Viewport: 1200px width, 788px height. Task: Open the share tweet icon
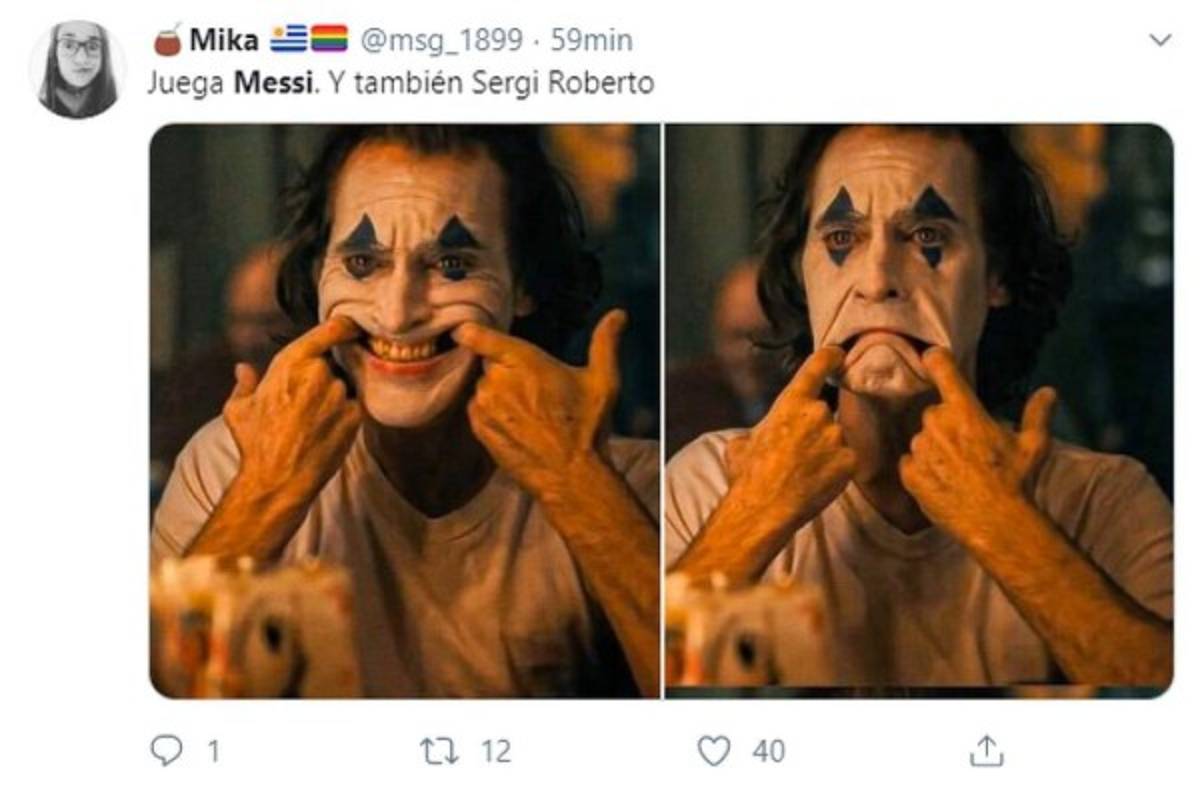tap(986, 750)
